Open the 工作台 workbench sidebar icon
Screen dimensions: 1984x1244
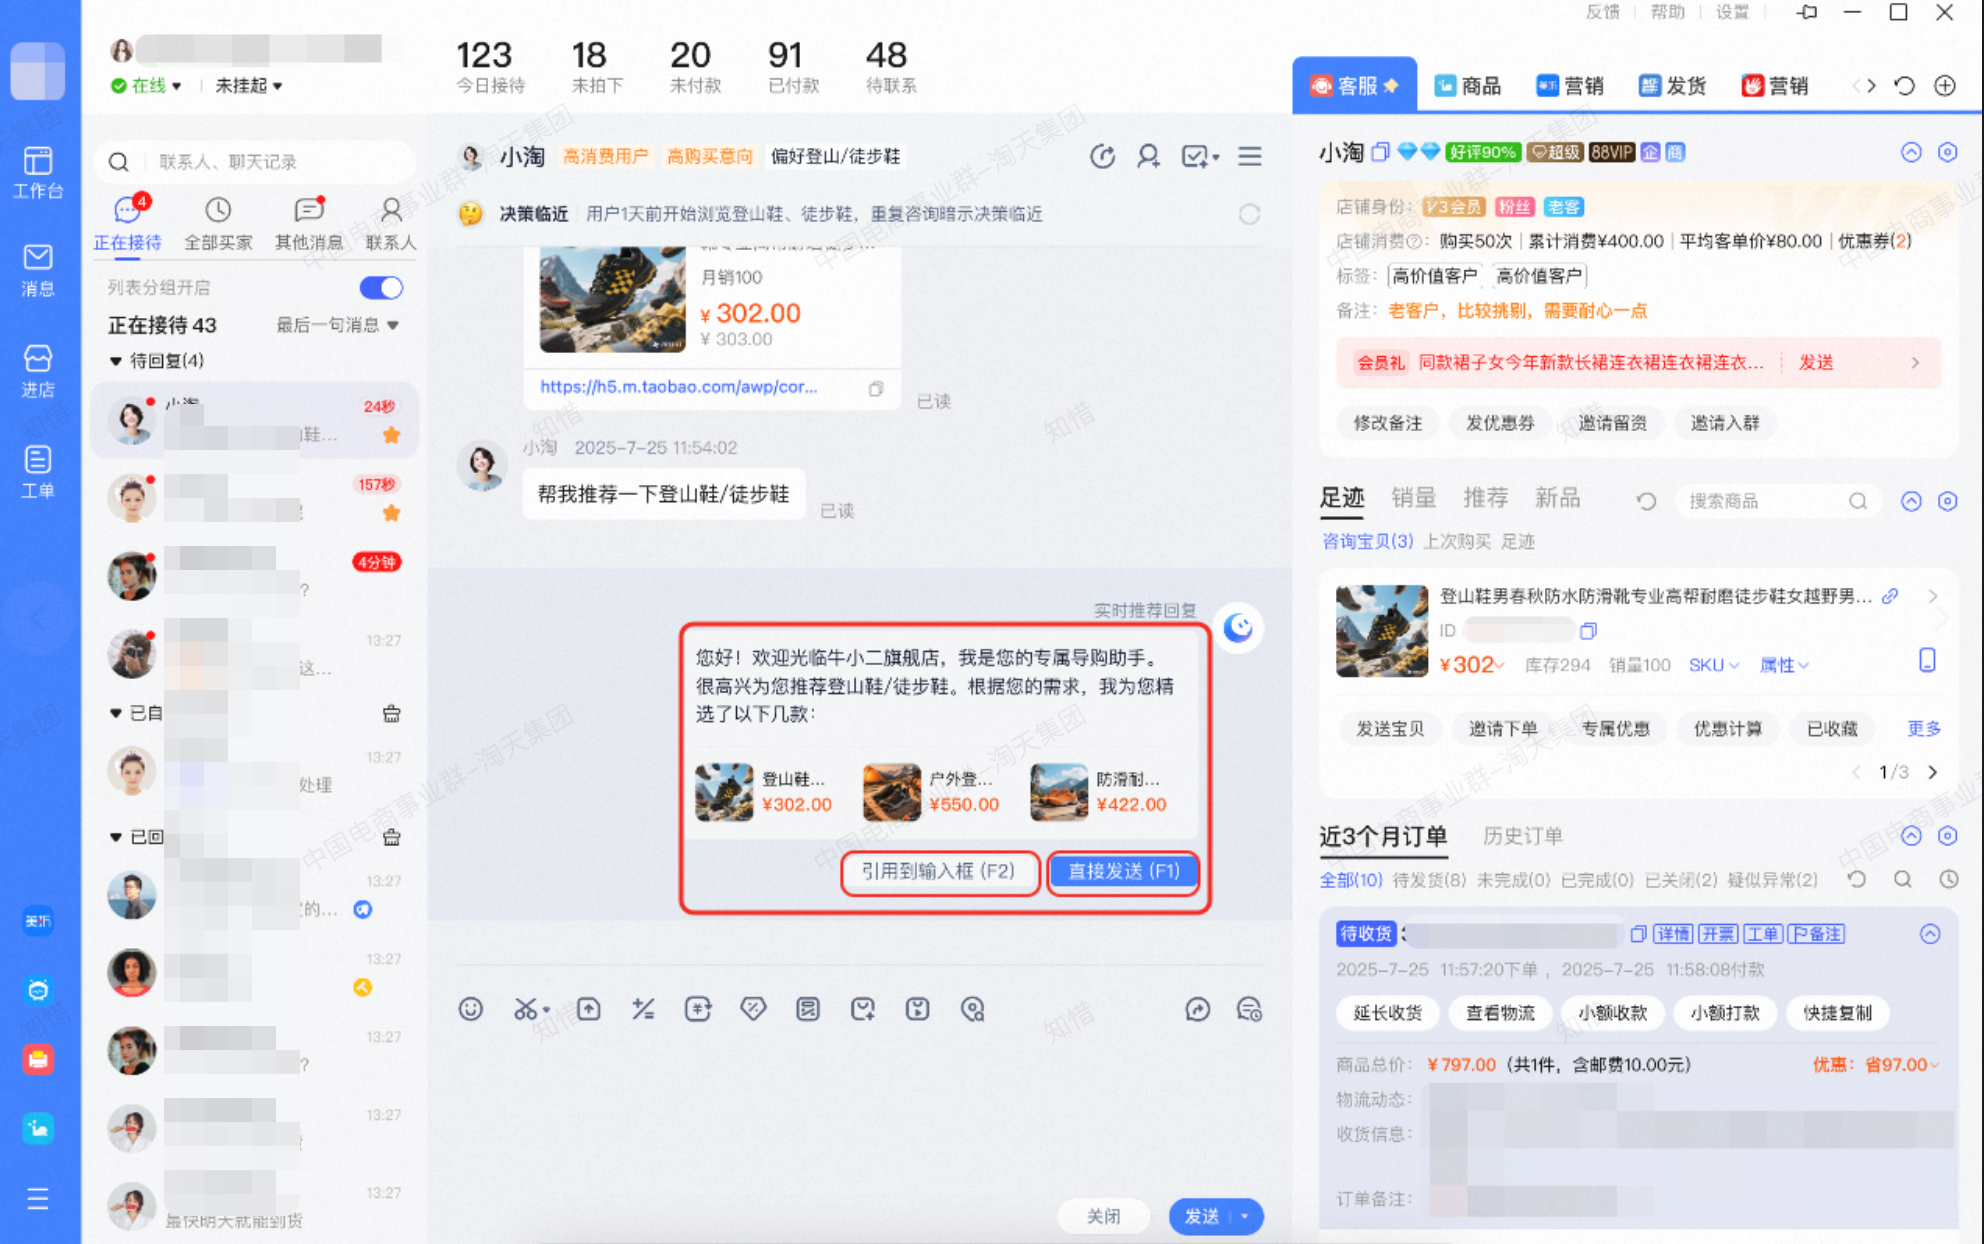(x=38, y=172)
